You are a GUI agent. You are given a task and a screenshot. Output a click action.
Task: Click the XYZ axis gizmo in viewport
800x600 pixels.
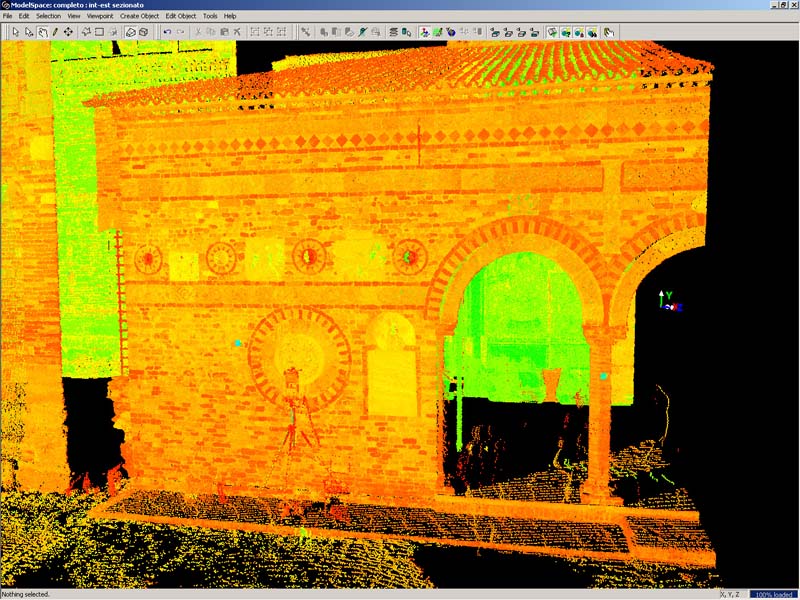pos(667,300)
